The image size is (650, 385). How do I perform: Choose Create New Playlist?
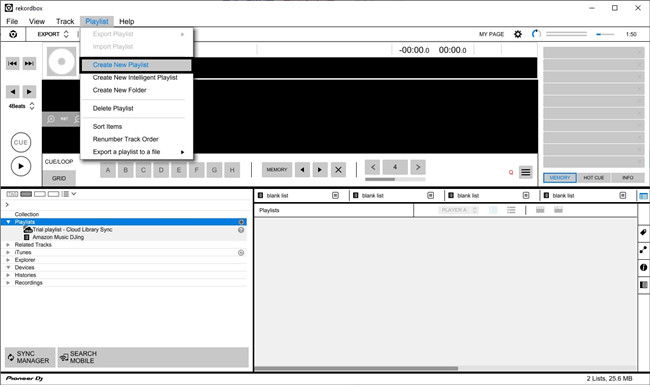click(136, 65)
